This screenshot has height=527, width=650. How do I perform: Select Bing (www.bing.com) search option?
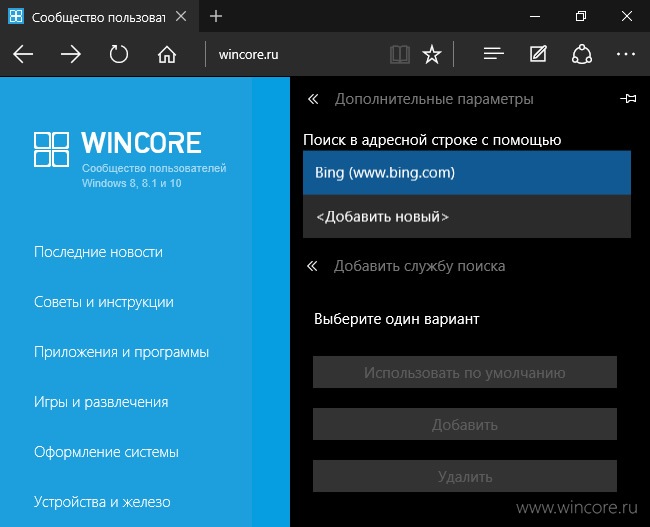[467, 172]
